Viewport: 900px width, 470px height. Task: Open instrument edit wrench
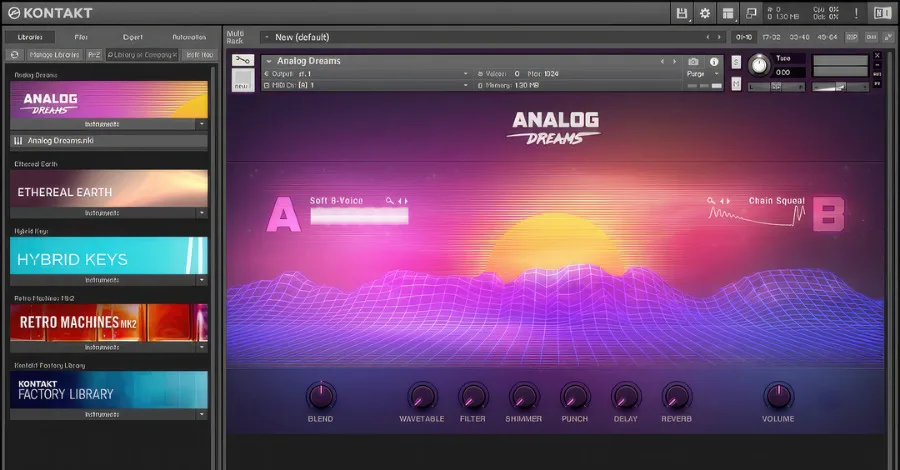[x=242, y=60]
